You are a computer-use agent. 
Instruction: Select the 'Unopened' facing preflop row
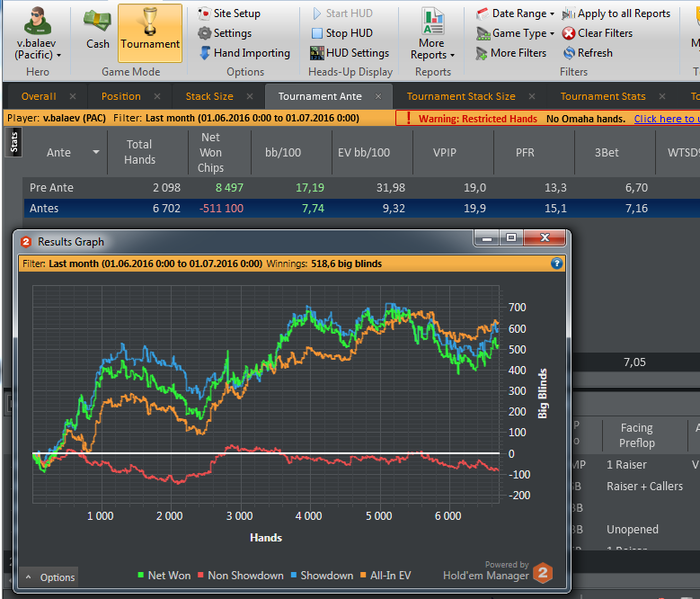click(x=632, y=529)
